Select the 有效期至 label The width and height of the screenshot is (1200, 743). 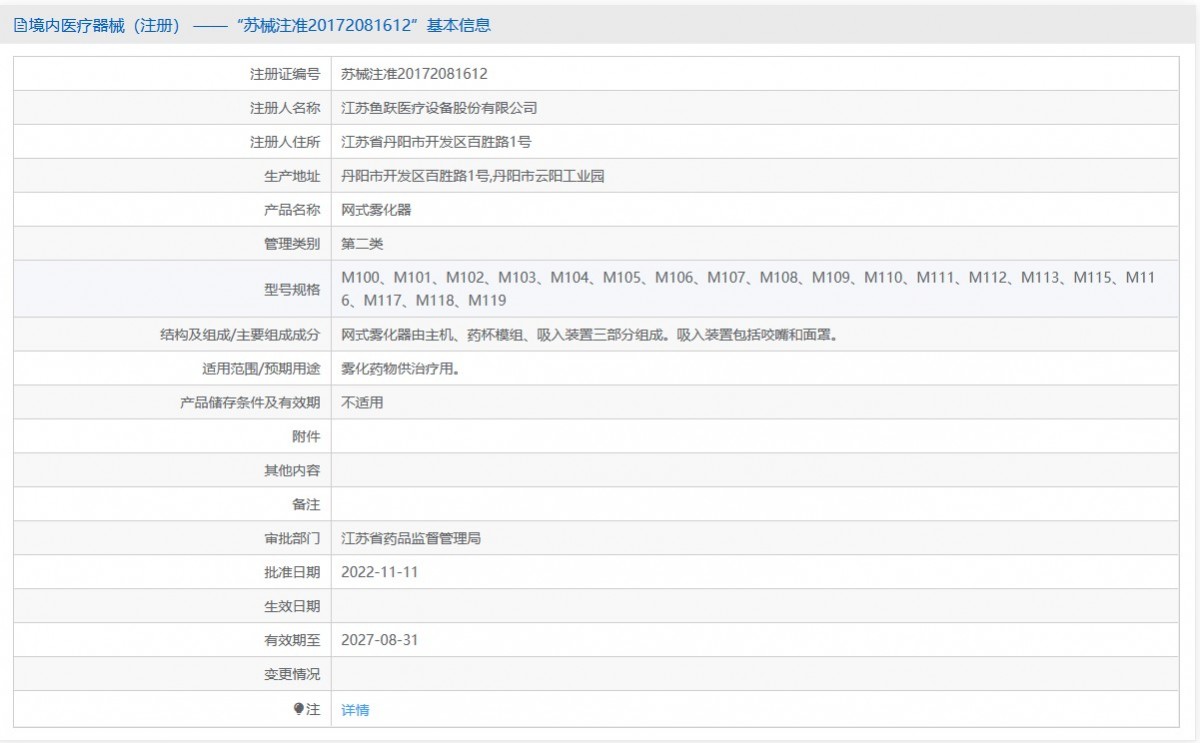click(292, 641)
